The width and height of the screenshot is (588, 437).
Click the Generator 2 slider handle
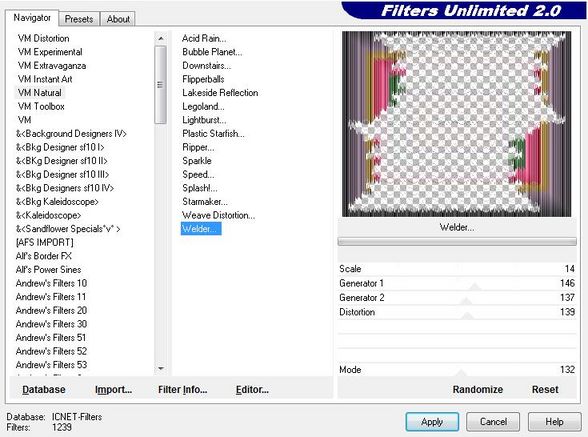point(466,301)
